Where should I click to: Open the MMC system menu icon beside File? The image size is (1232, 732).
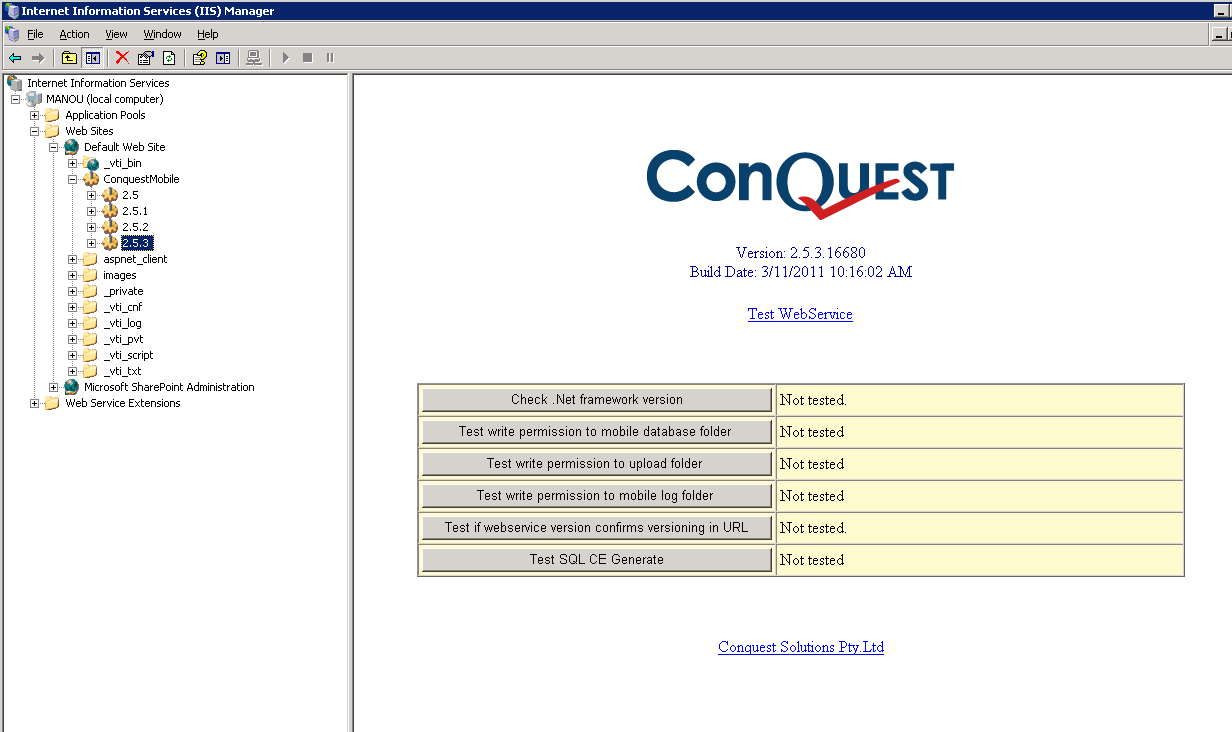click(x=12, y=34)
